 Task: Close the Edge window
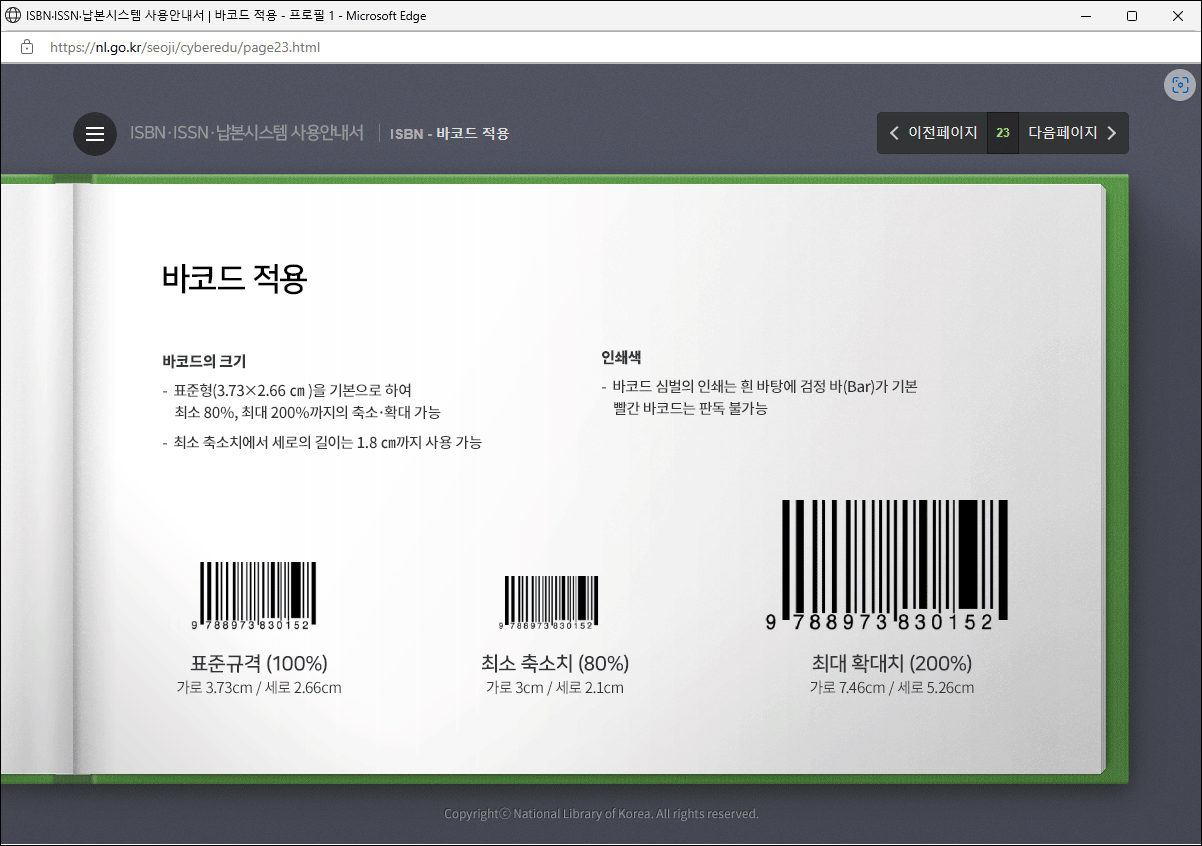[x=1178, y=15]
